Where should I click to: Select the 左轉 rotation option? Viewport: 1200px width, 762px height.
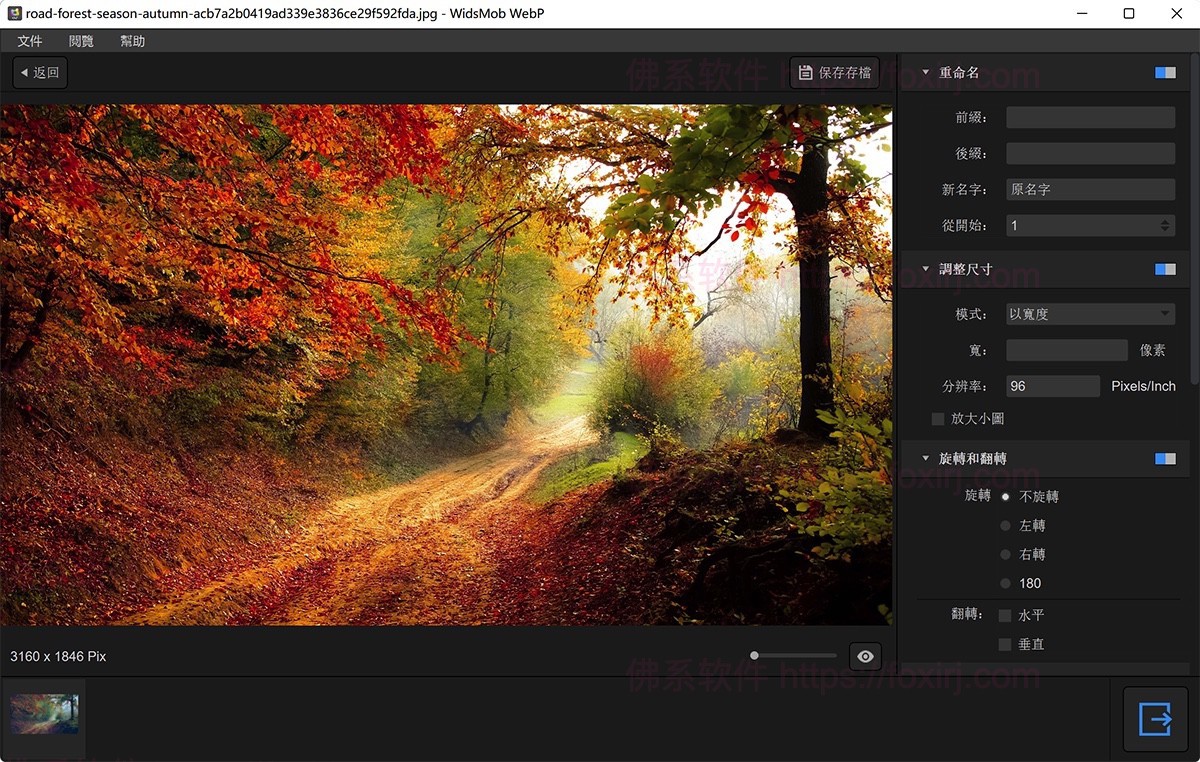(1005, 525)
